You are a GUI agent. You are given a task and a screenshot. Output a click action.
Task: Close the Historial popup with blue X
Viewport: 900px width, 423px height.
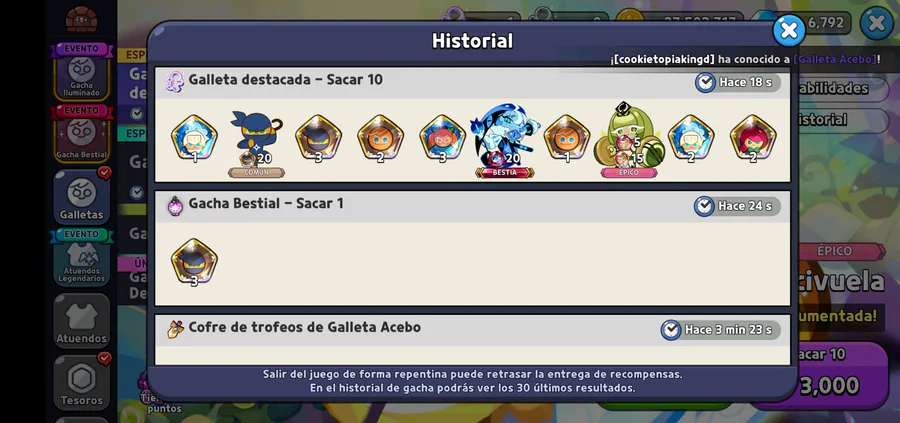pyautogui.click(x=789, y=30)
